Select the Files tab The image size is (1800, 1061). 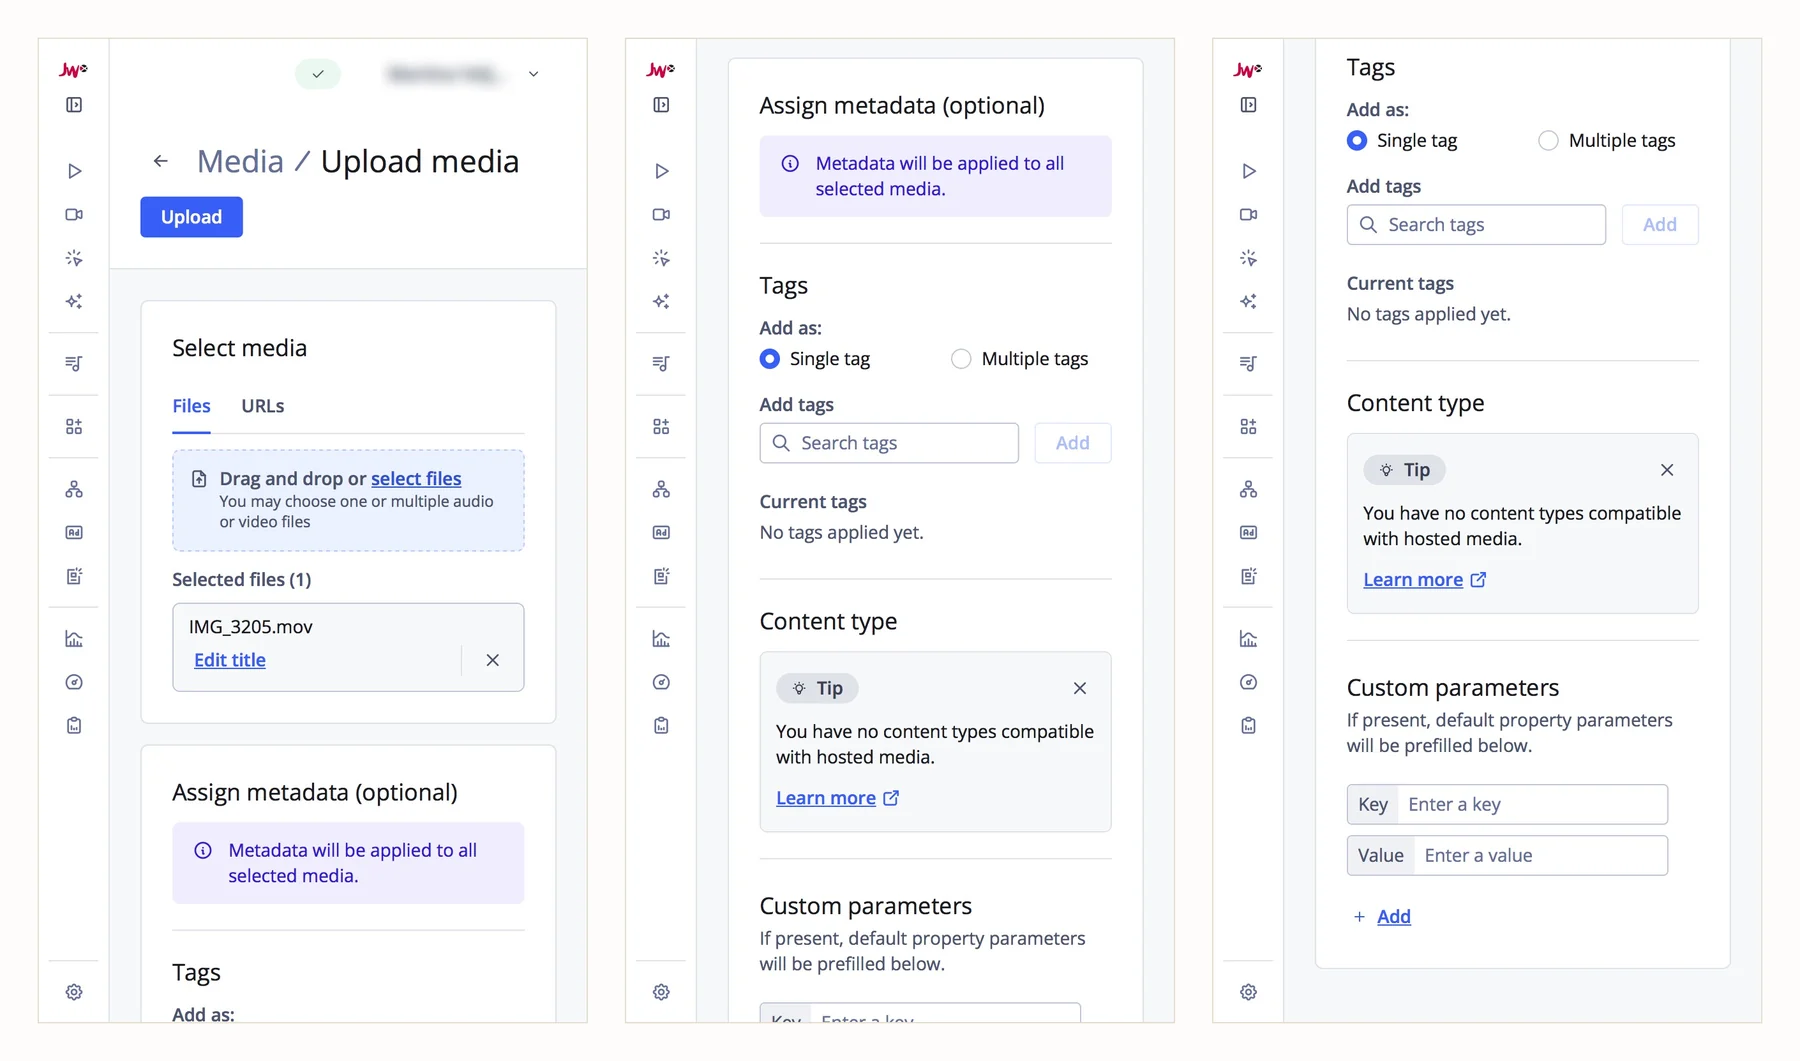(191, 406)
